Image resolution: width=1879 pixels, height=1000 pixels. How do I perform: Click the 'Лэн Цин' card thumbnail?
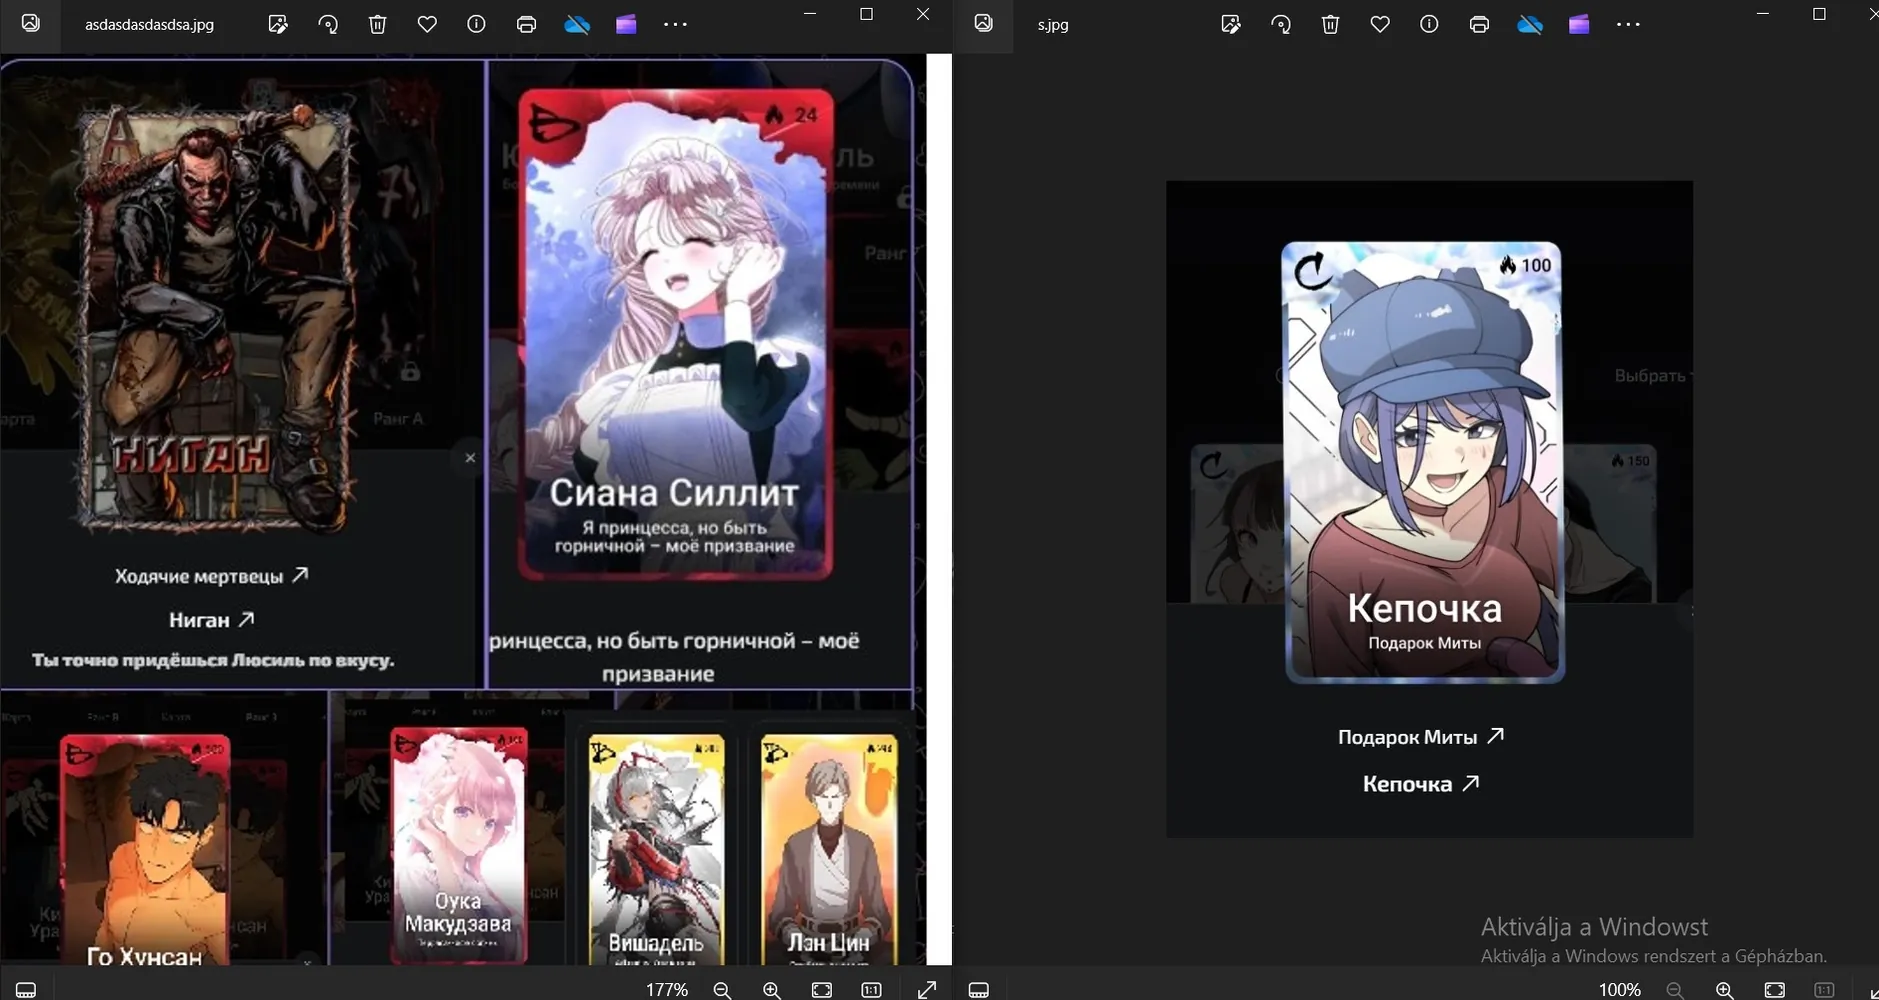[828, 850]
